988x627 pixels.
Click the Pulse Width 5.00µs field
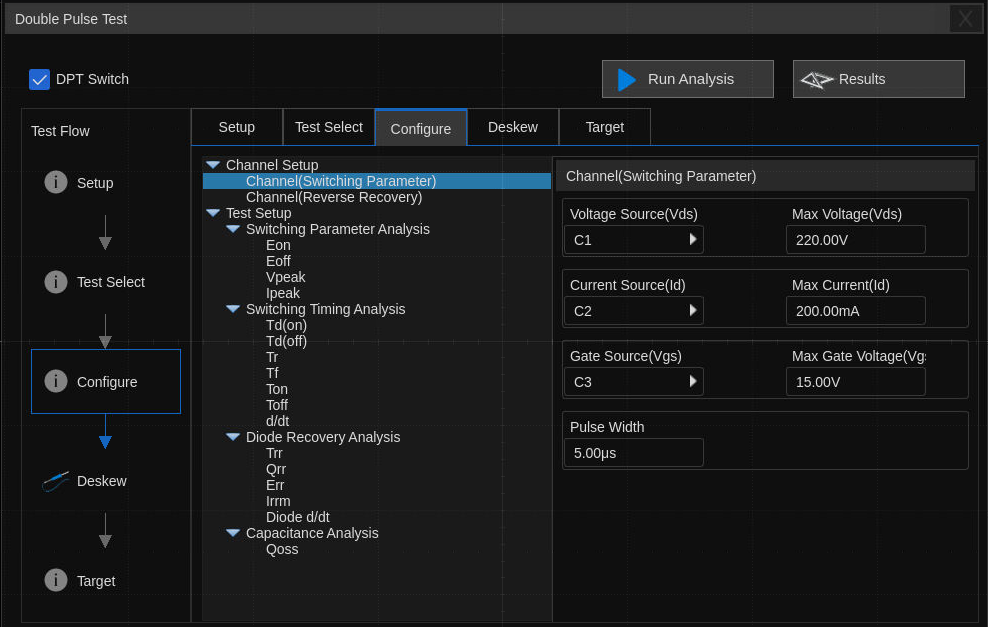click(633, 453)
